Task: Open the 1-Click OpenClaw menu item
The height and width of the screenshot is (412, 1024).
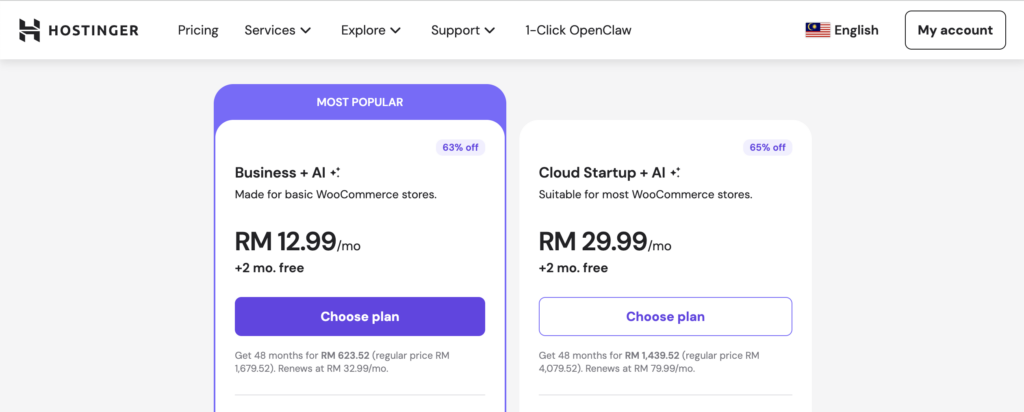Action: point(578,30)
